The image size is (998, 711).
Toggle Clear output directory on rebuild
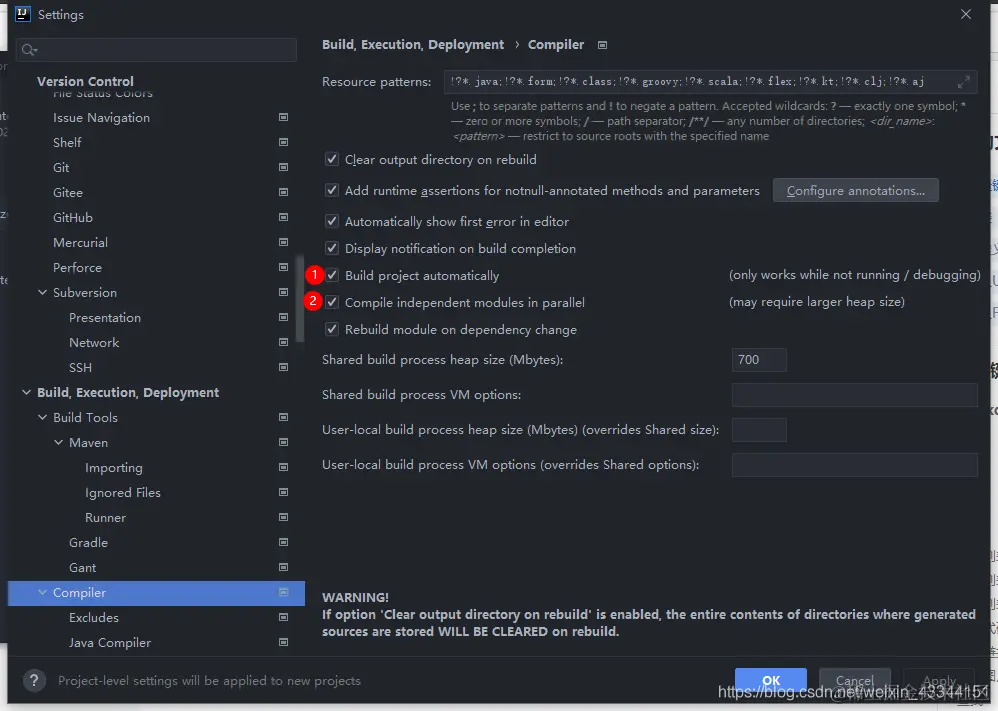click(332, 159)
